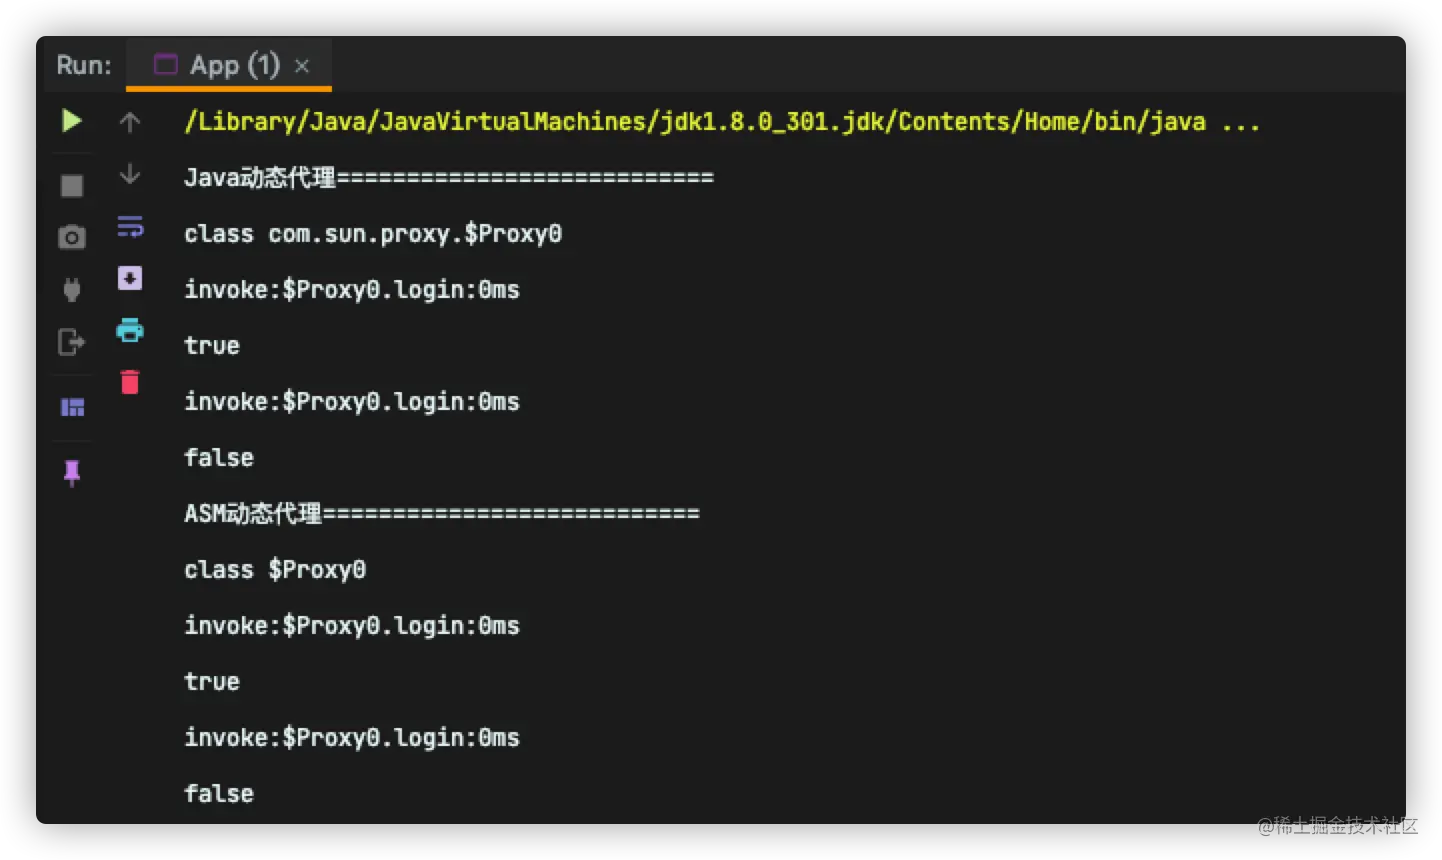
Task: Close the App (1) tab
Action: click(302, 66)
